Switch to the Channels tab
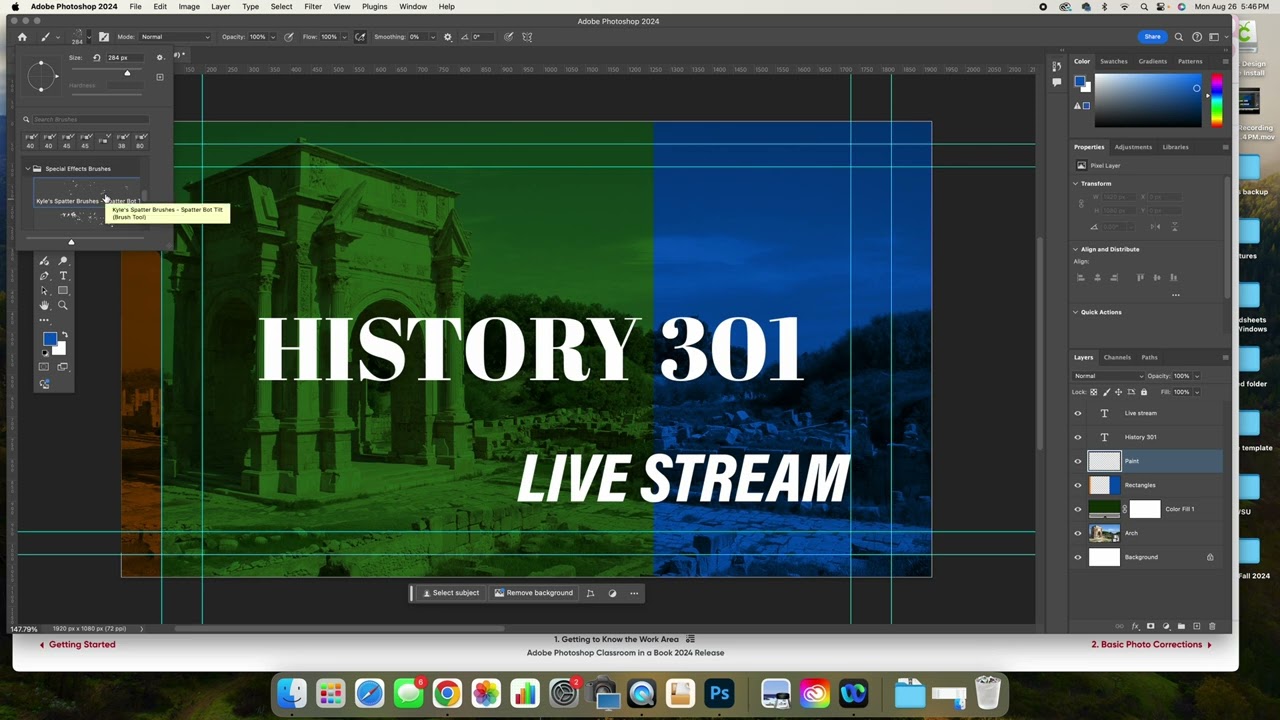Viewport: 1280px width, 720px height. (1117, 357)
